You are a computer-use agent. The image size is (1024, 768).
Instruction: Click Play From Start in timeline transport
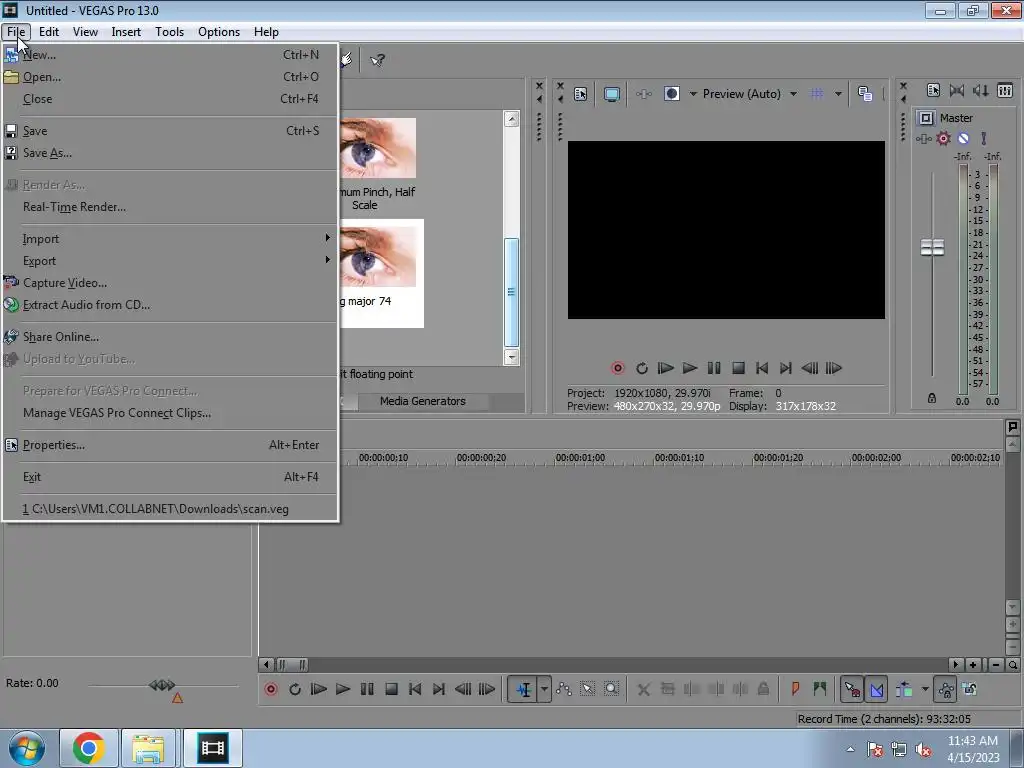coord(319,689)
